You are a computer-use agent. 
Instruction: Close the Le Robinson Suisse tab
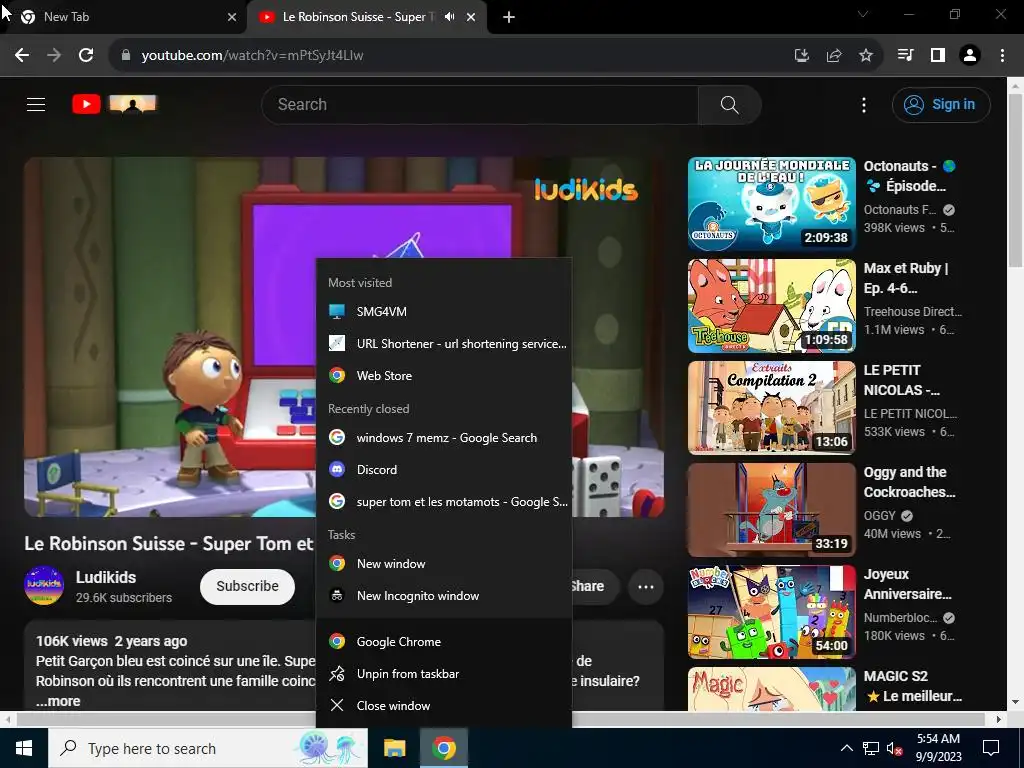click(x=471, y=18)
